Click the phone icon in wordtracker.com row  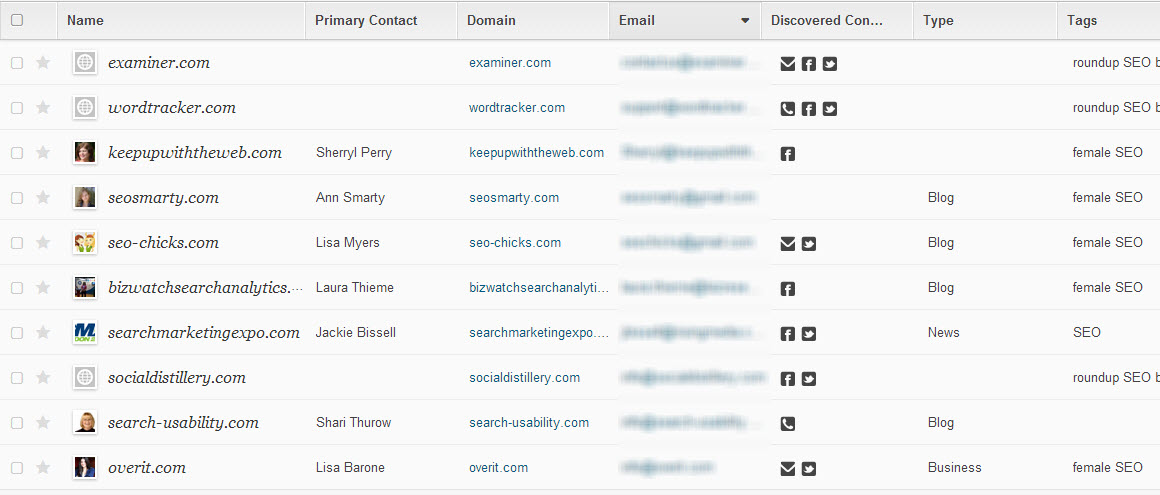788,110
